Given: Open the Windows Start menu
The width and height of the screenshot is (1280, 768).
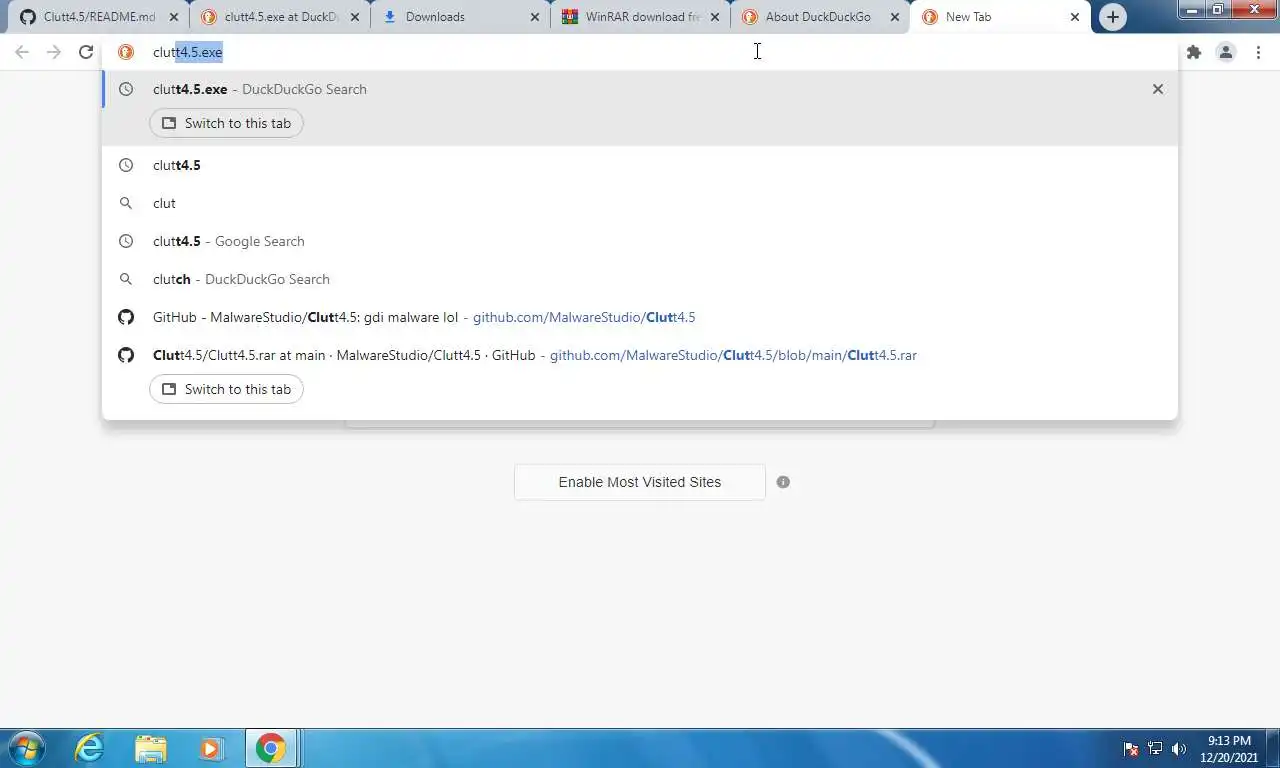Looking at the screenshot, I should (x=26, y=748).
